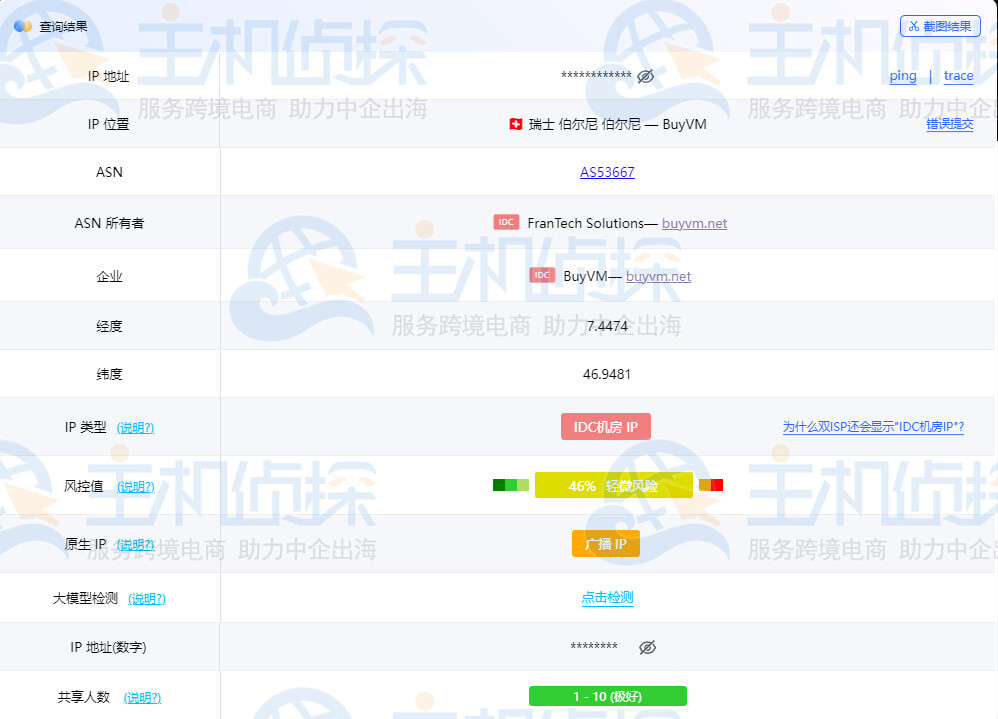The height and width of the screenshot is (719, 998).
Task: Click the scissors icon on 截图结果 button
Action: [x=916, y=26]
